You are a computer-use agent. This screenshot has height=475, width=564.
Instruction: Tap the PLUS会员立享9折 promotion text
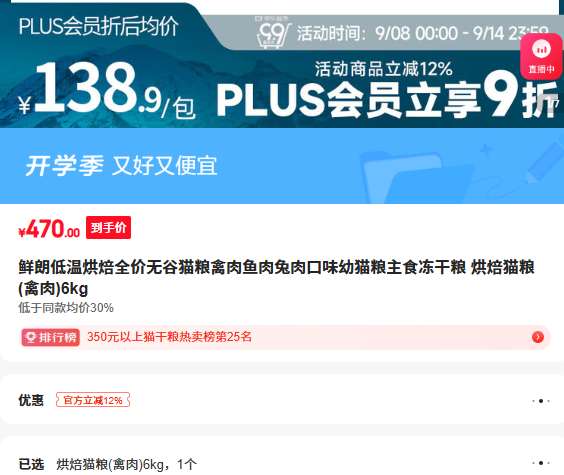pyautogui.click(x=387, y=97)
